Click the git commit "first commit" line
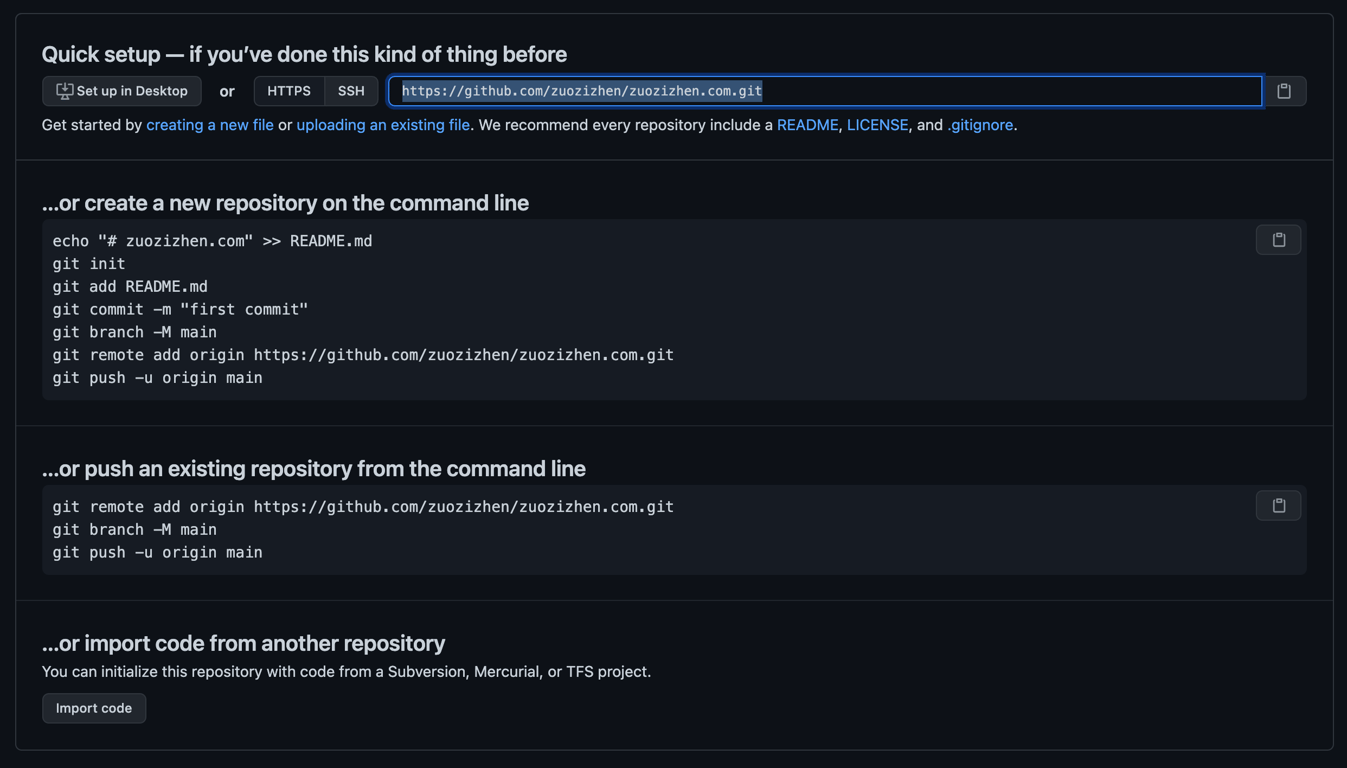The height and width of the screenshot is (768, 1347). point(180,310)
